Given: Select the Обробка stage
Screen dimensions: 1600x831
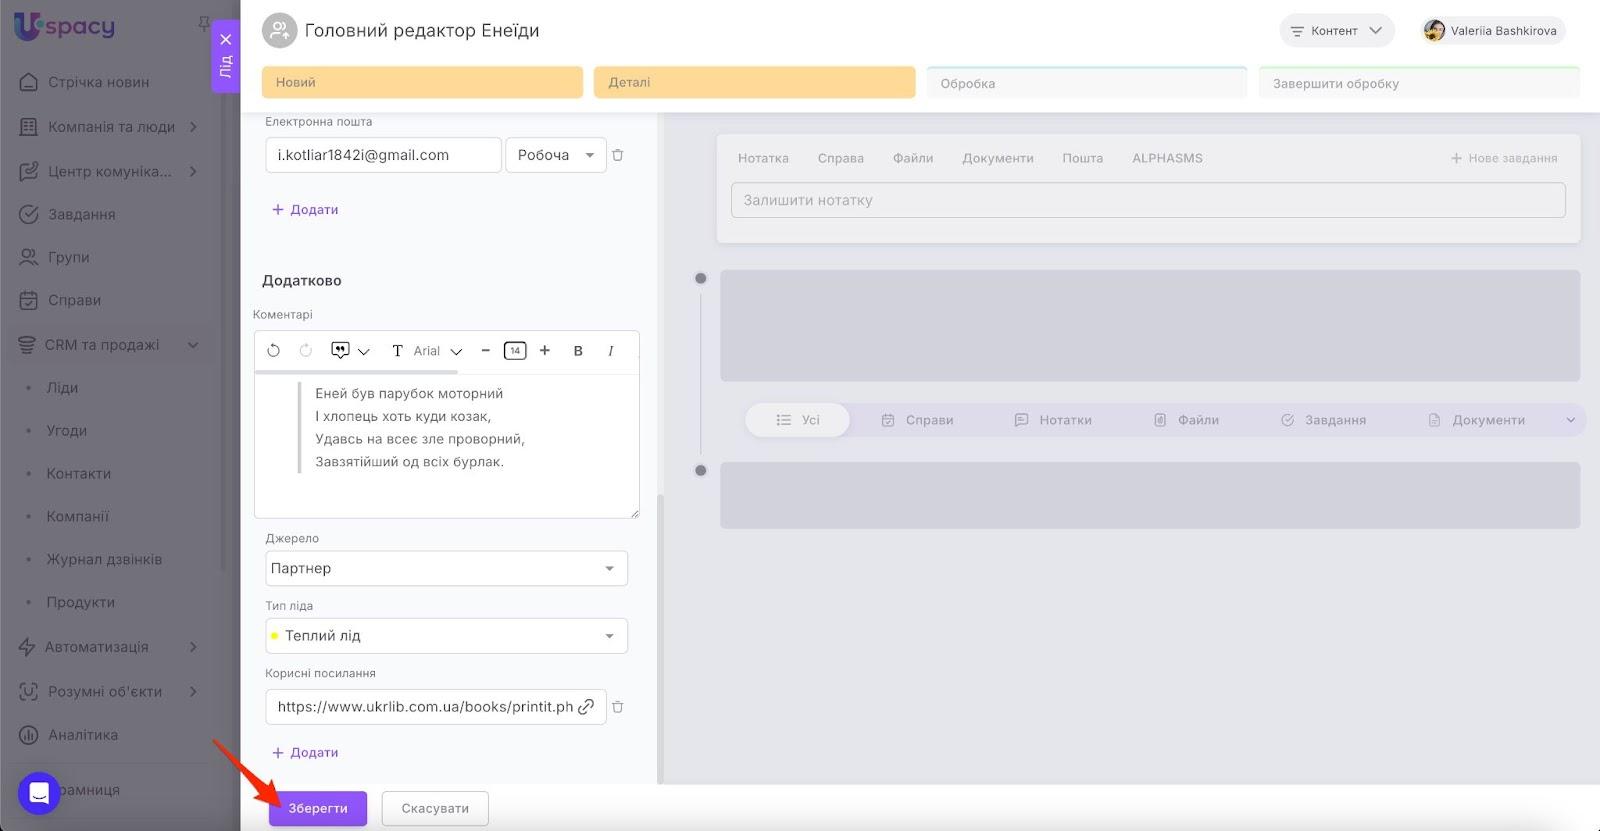Looking at the screenshot, I should (1086, 83).
